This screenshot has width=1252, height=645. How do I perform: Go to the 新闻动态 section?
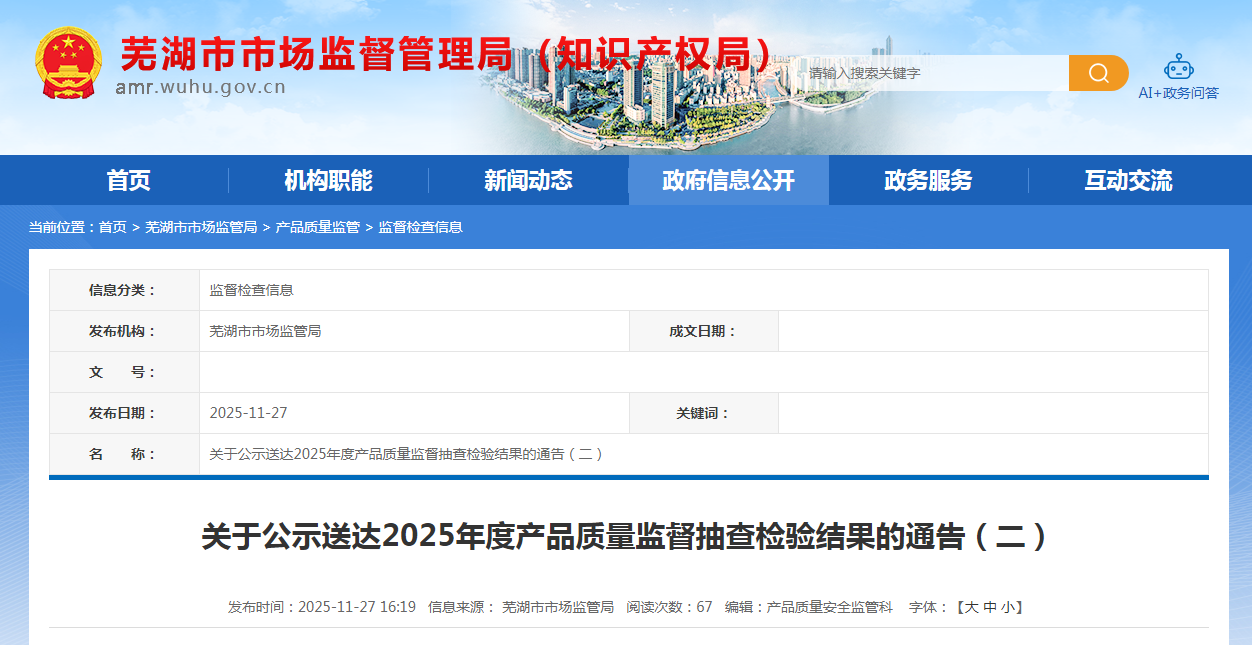click(528, 181)
